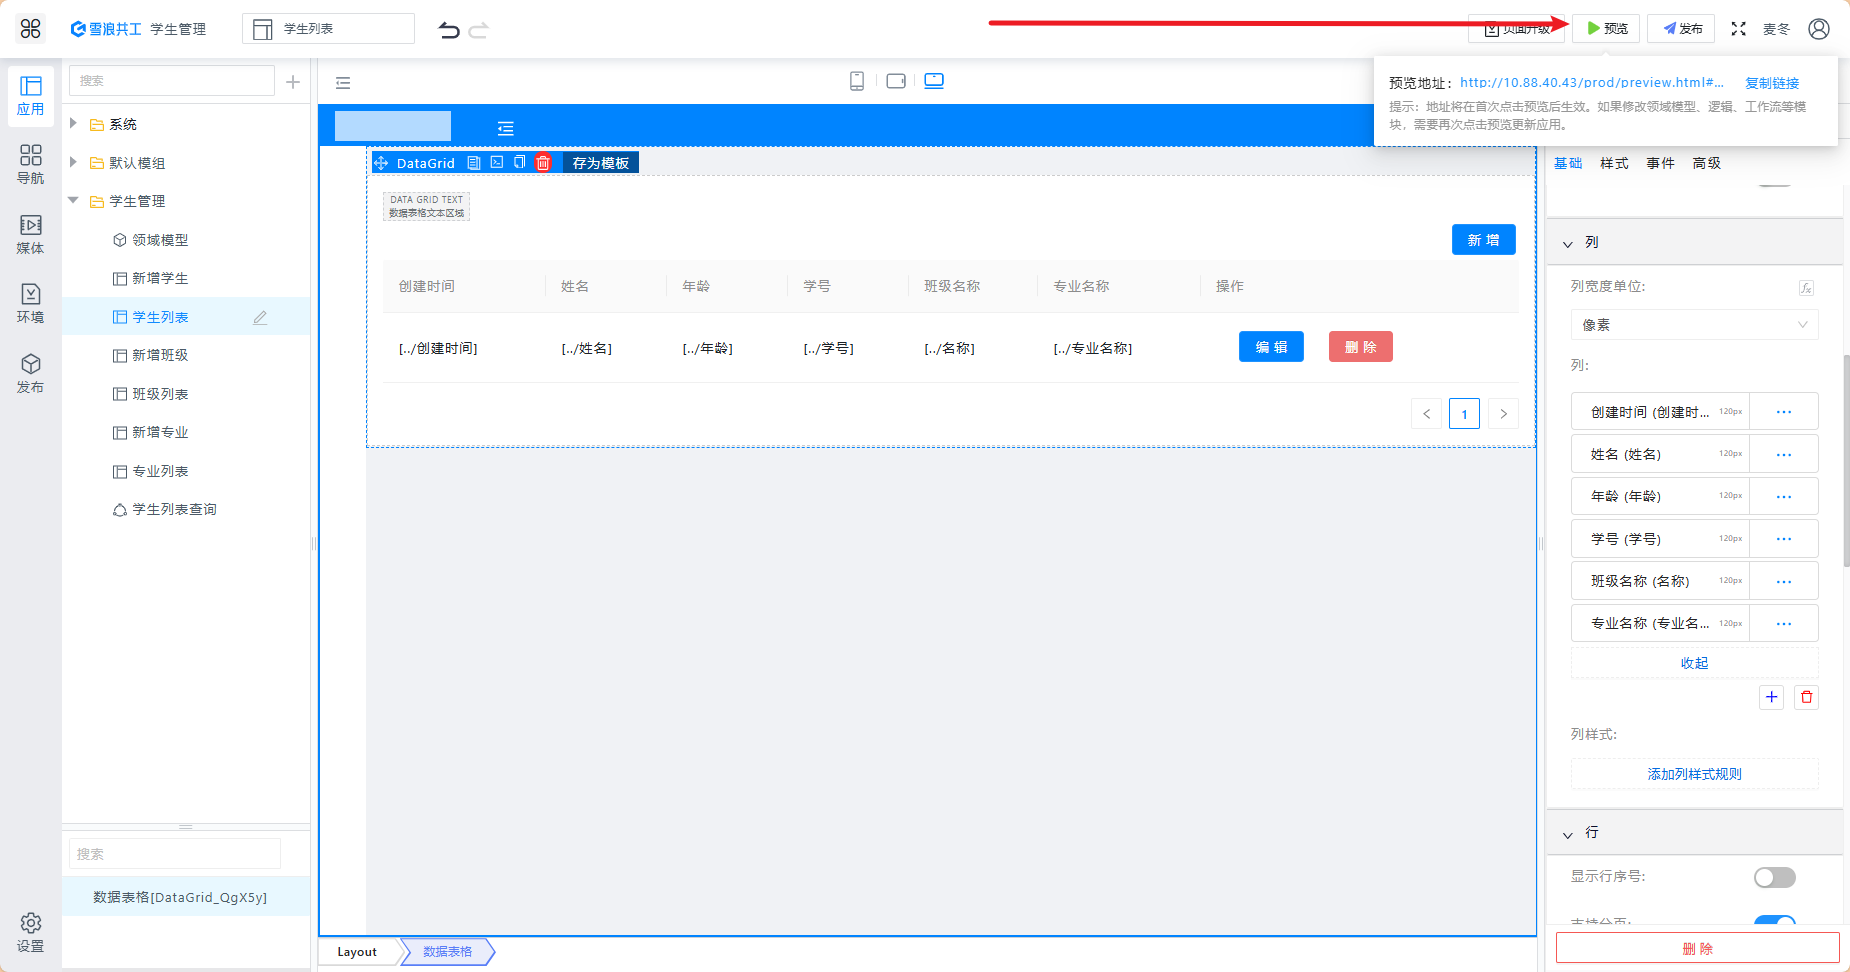This screenshot has height=972, width=1850.
Task: Remove column with red trash icon
Action: [x=1806, y=697]
